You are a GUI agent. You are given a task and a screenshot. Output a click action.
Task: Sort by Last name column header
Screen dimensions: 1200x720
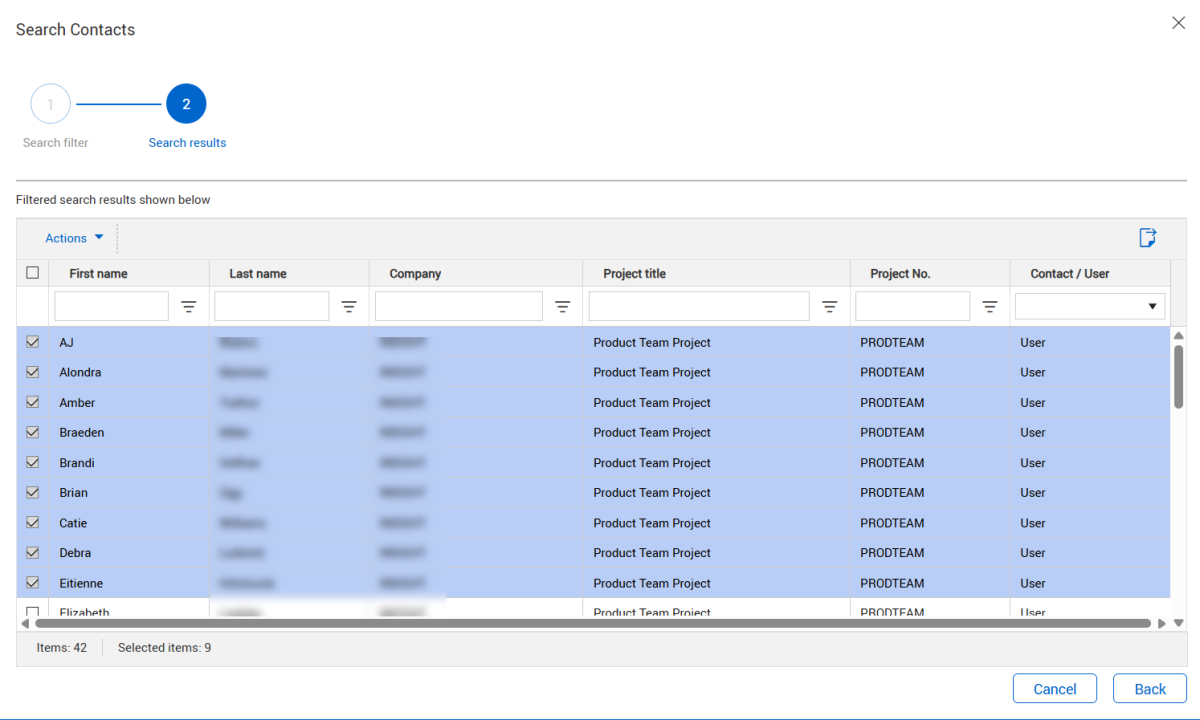[258, 273]
